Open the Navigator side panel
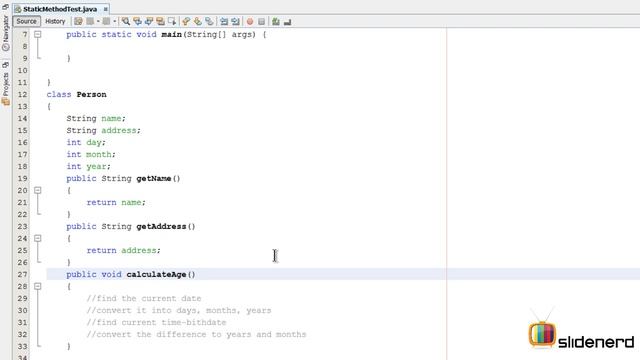Image resolution: width=640 pixels, height=360 pixels. pyautogui.click(x=6, y=33)
